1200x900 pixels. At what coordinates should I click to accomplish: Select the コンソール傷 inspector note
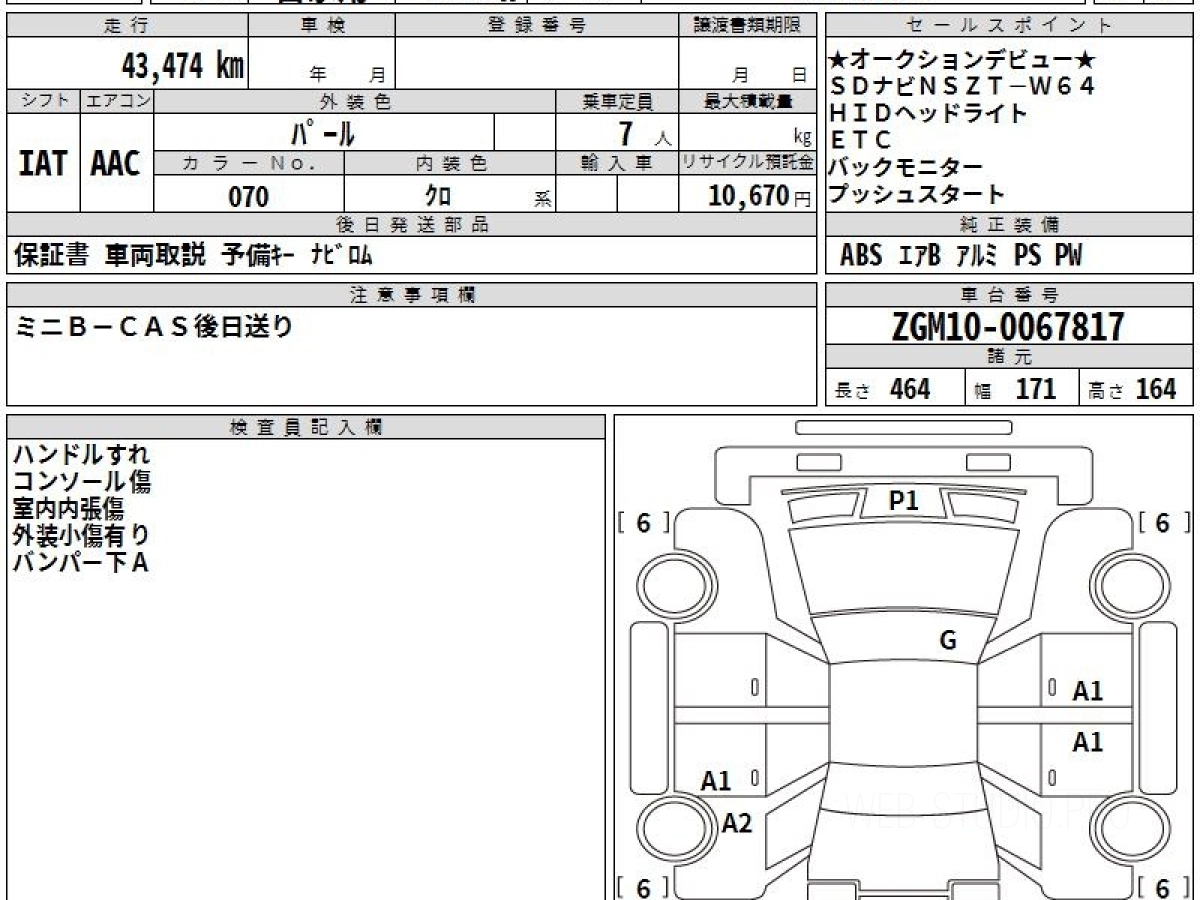point(82,482)
